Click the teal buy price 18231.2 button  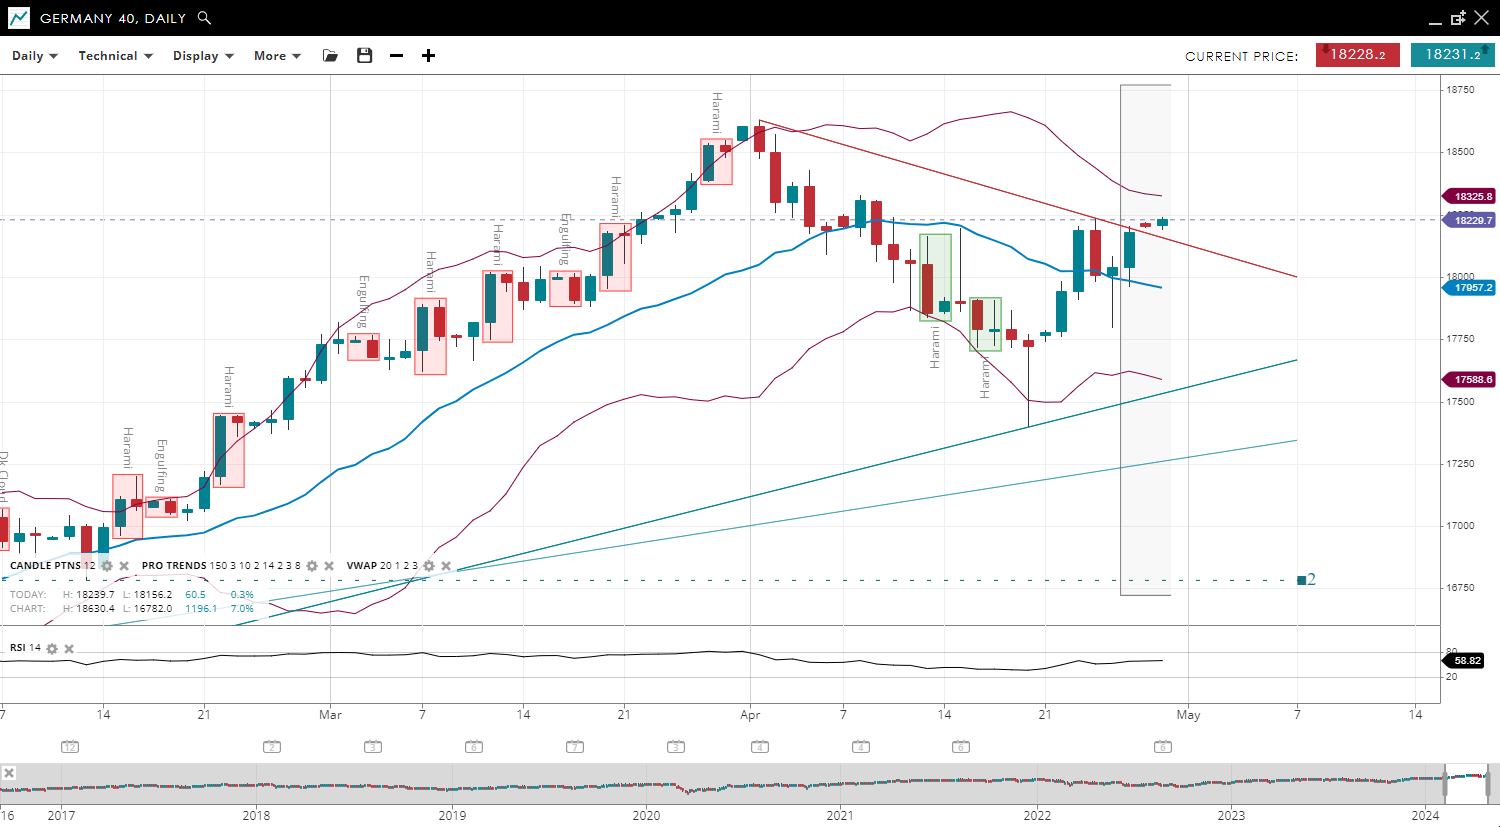click(1452, 55)
